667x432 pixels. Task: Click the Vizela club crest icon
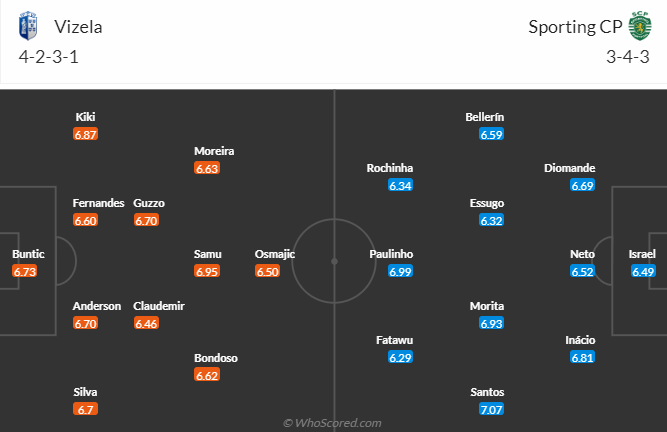tap(28, 26)
